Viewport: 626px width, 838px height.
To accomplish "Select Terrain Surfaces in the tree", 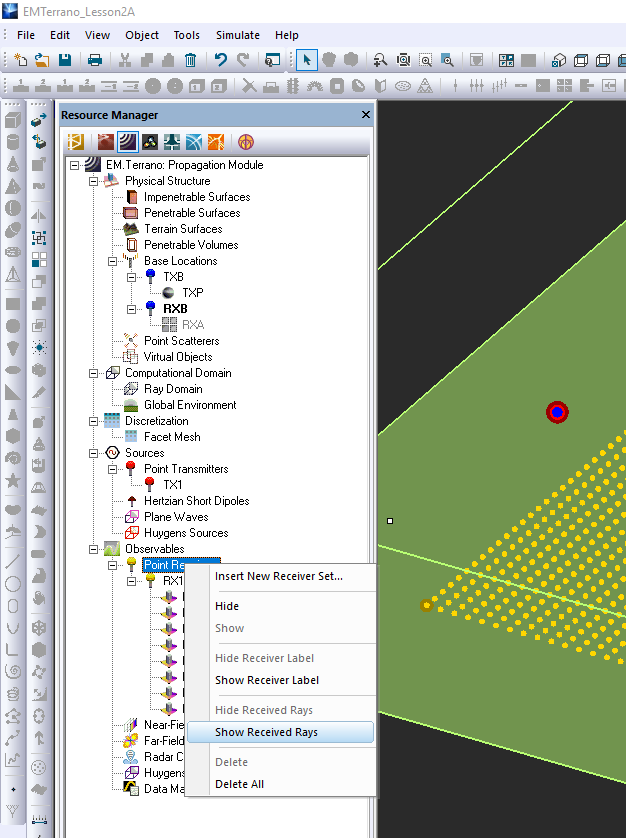I will (182, 229).
